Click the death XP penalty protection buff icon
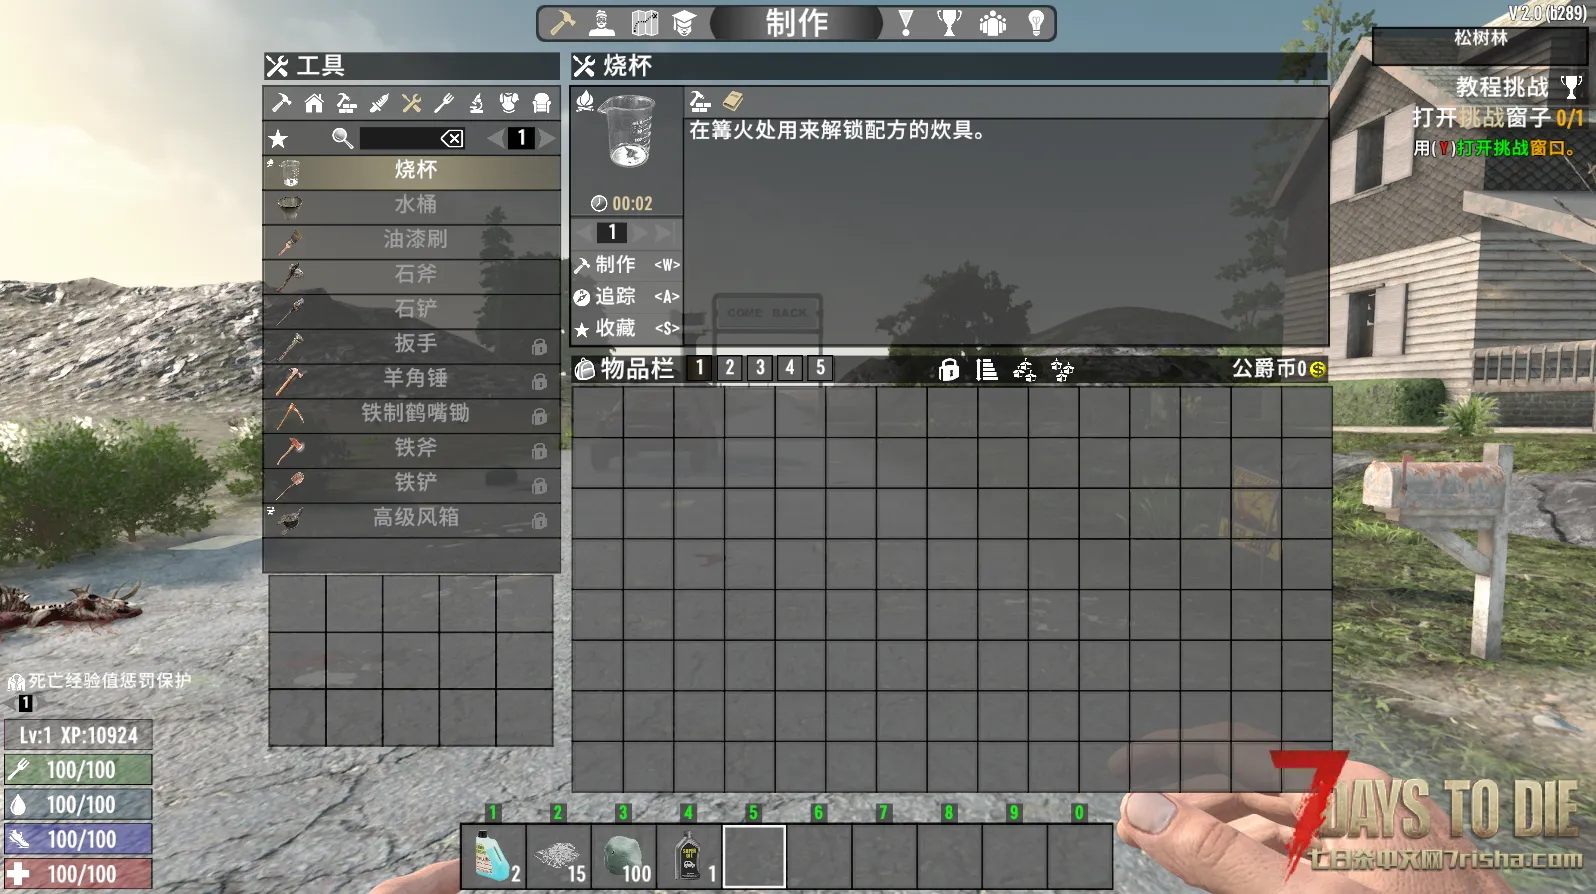This screenshot has height=894, width=1596. pyautogui.click(x=16, y=682)
